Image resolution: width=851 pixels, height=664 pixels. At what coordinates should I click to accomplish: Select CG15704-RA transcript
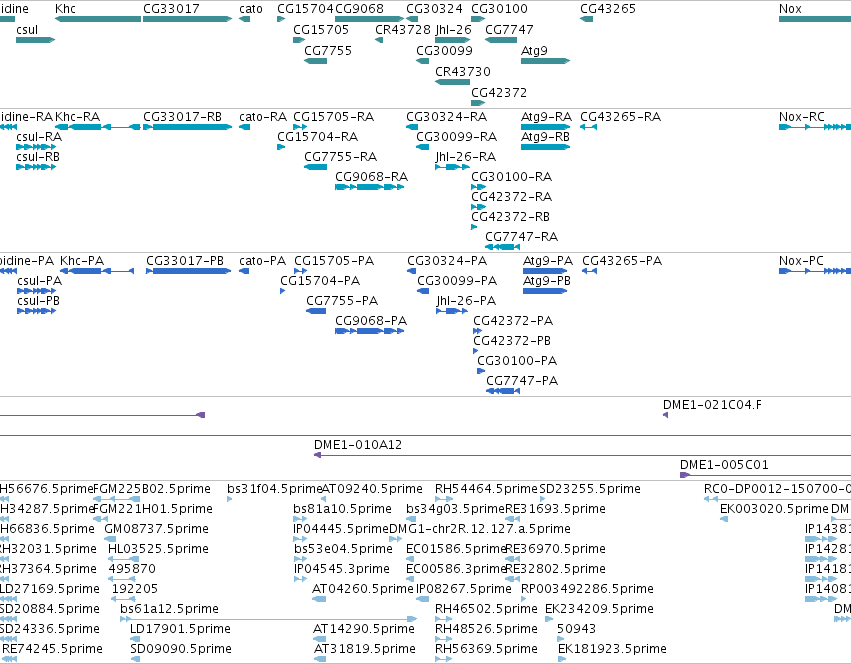pyautogui.click(x=281, y=147)
